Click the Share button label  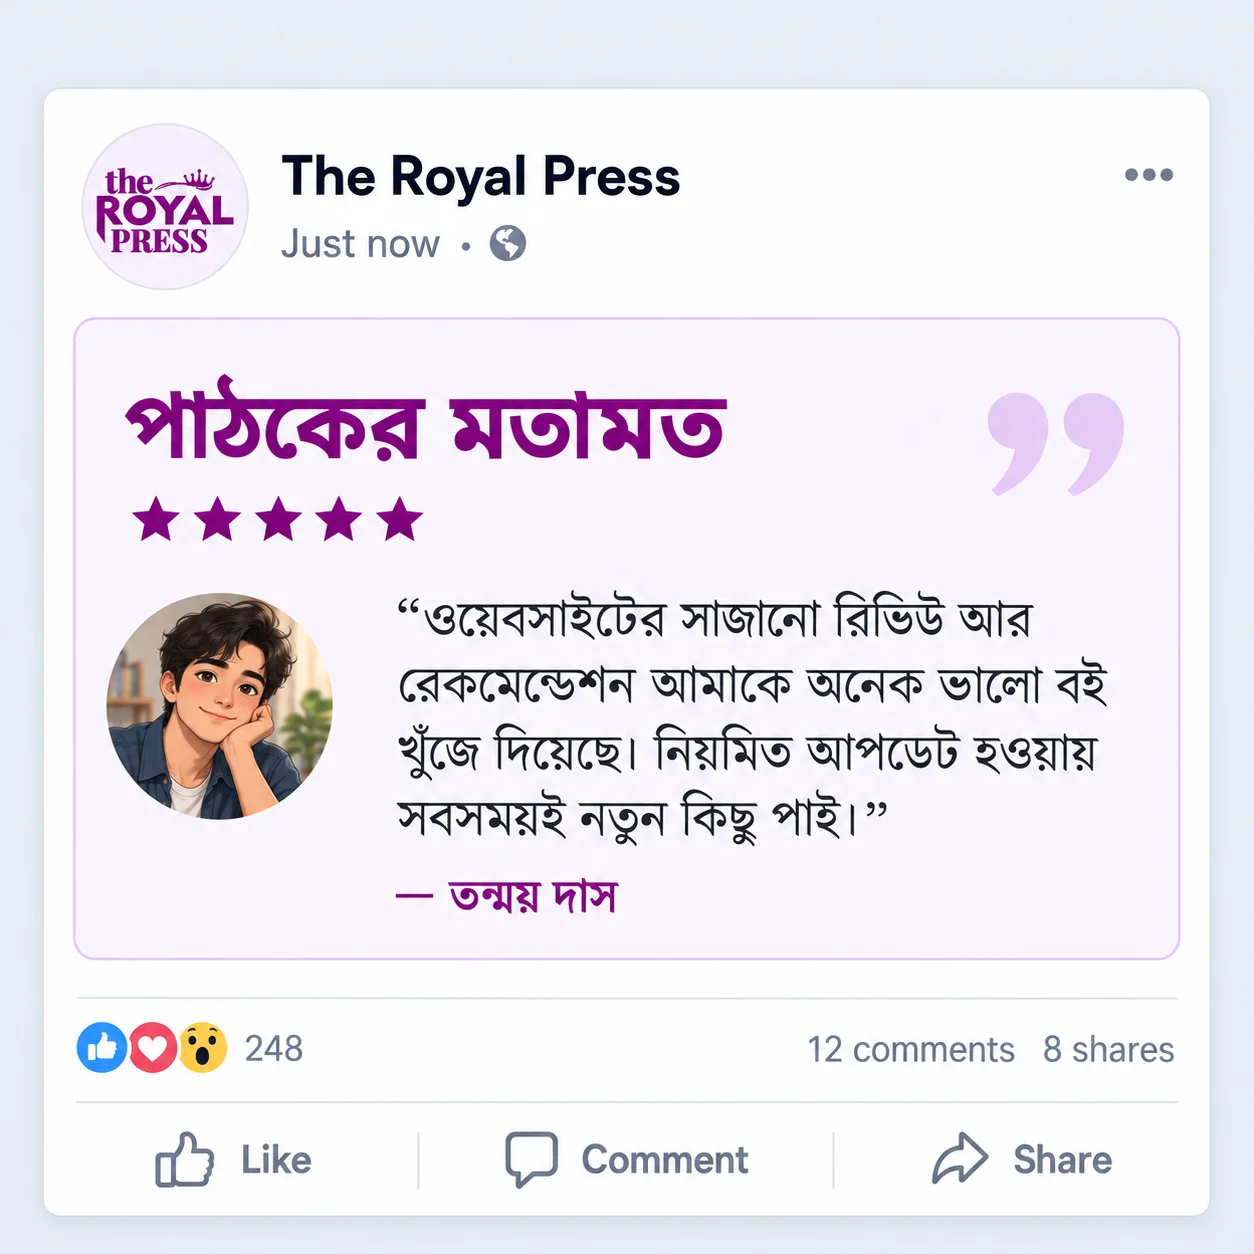click(x=1063, y=1160)
